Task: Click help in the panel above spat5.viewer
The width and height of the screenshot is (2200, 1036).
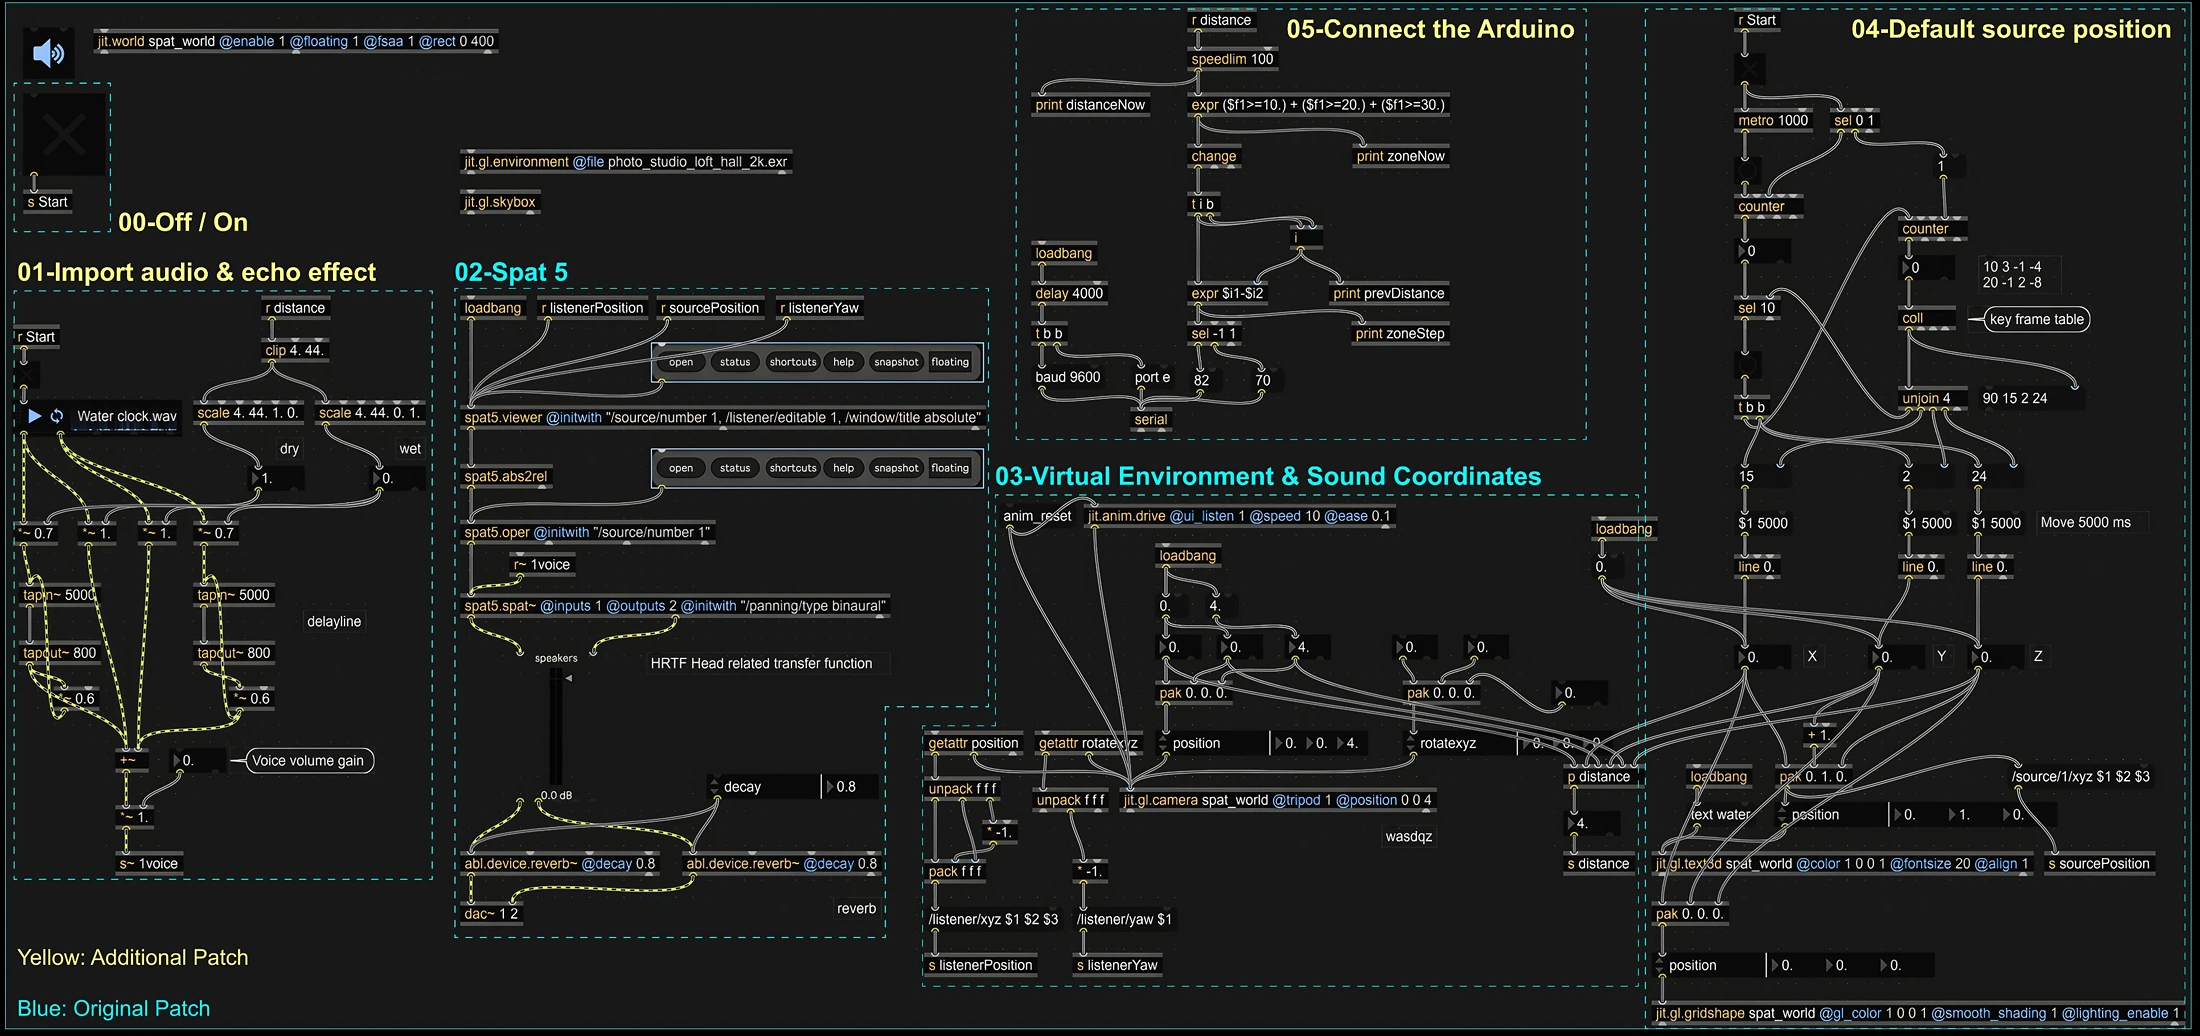Action: [844, 362]
